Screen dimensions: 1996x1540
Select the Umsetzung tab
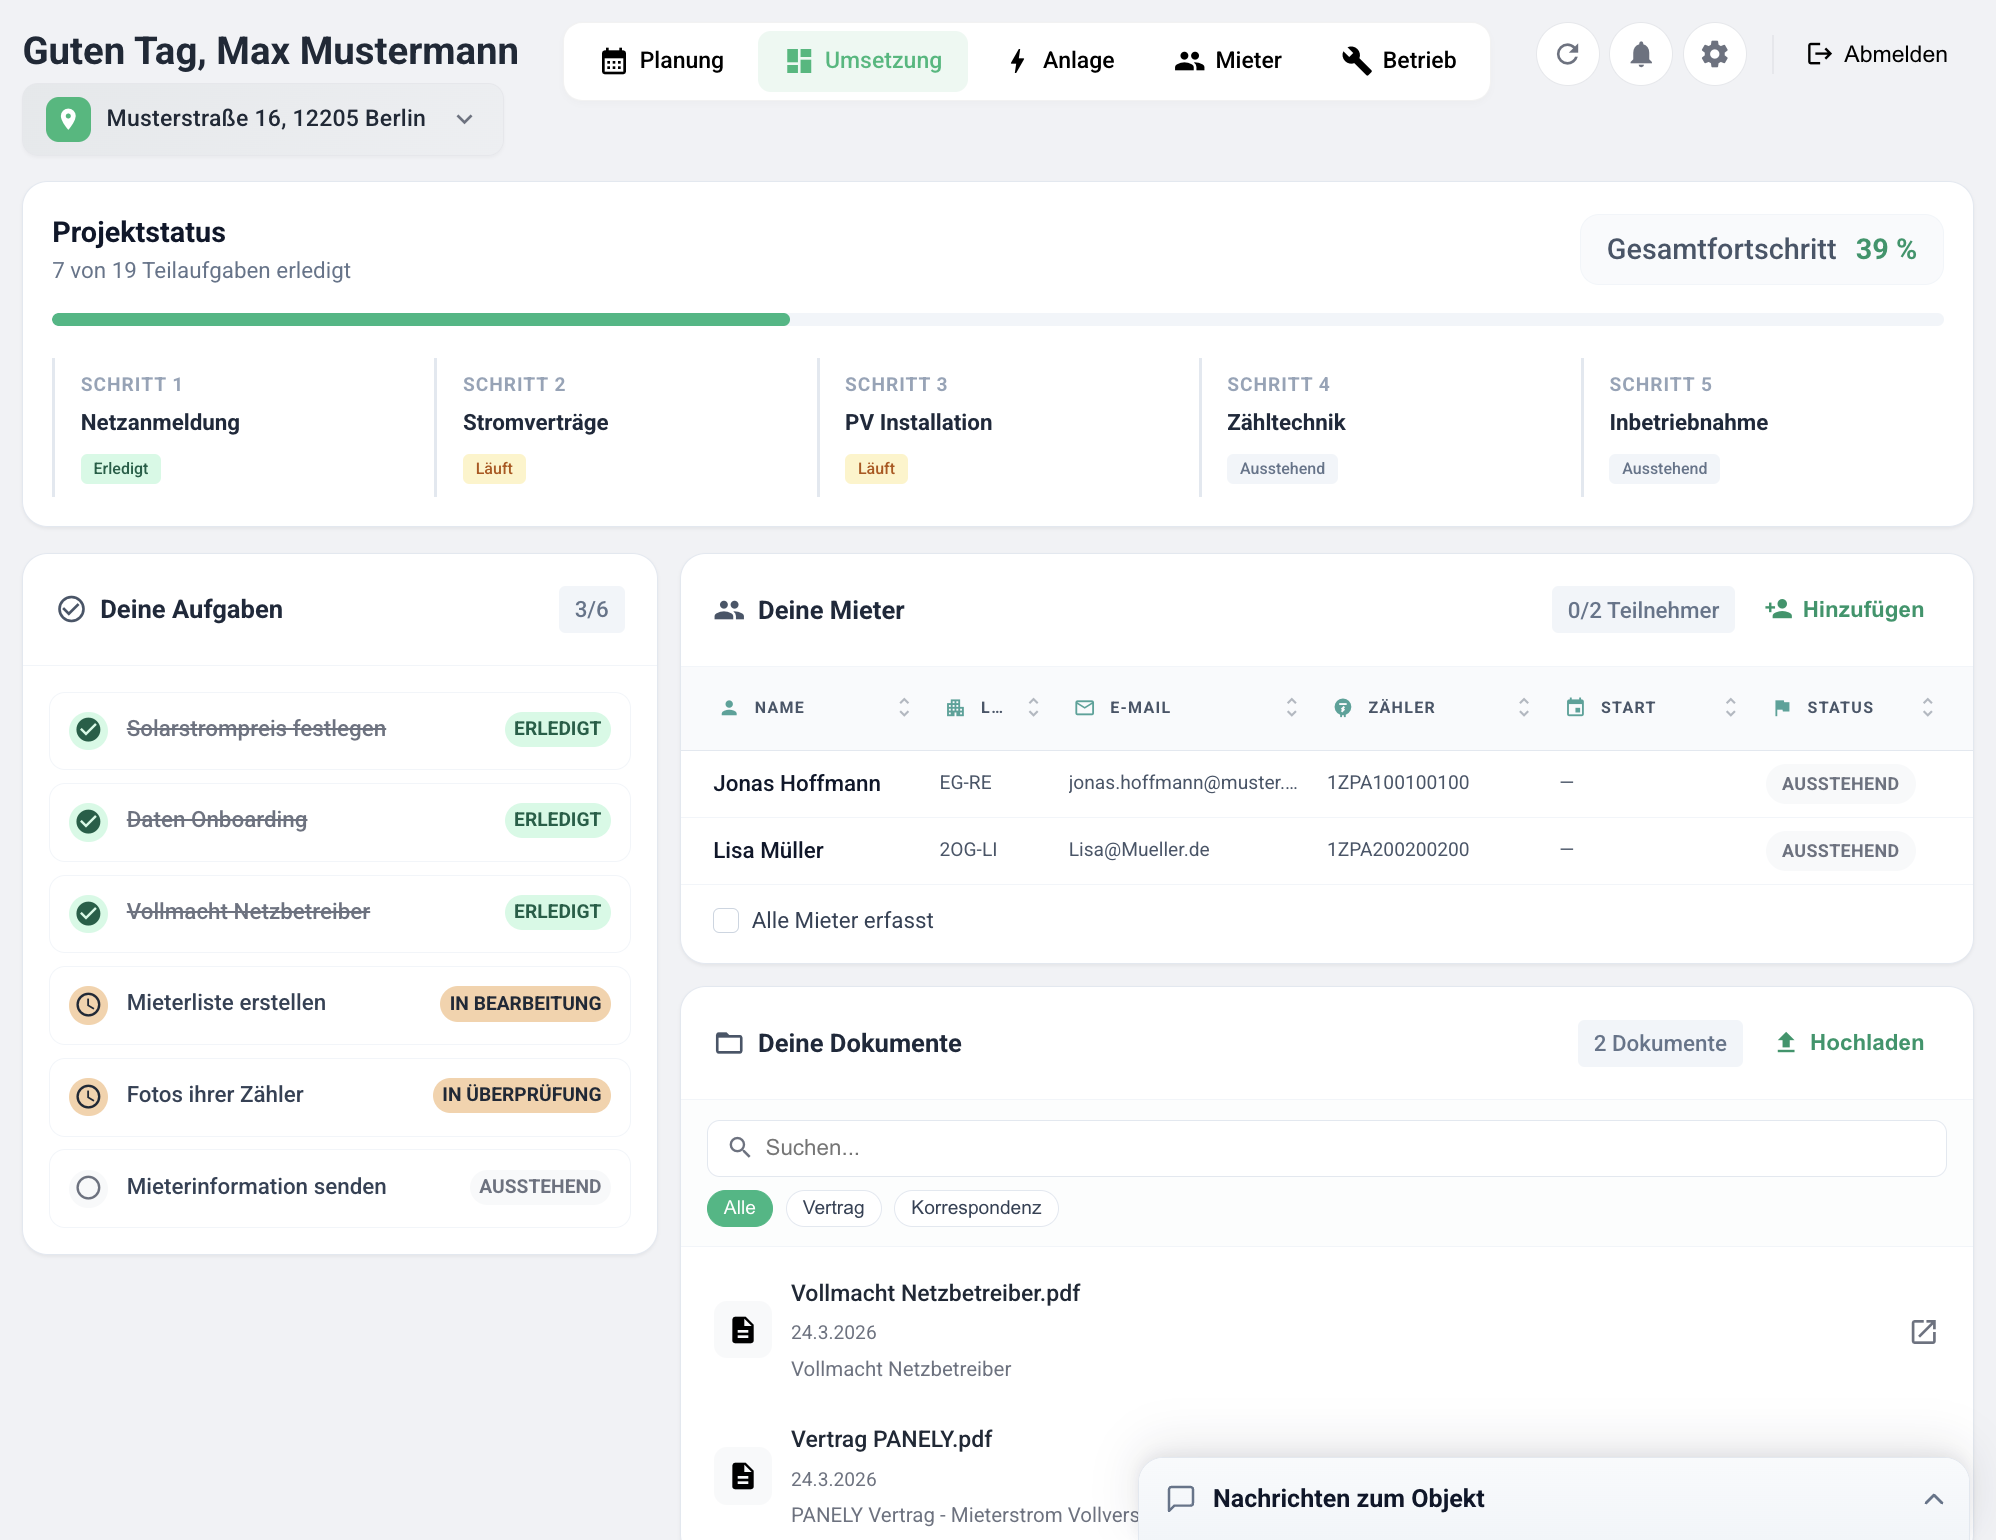tap(863, 61)
